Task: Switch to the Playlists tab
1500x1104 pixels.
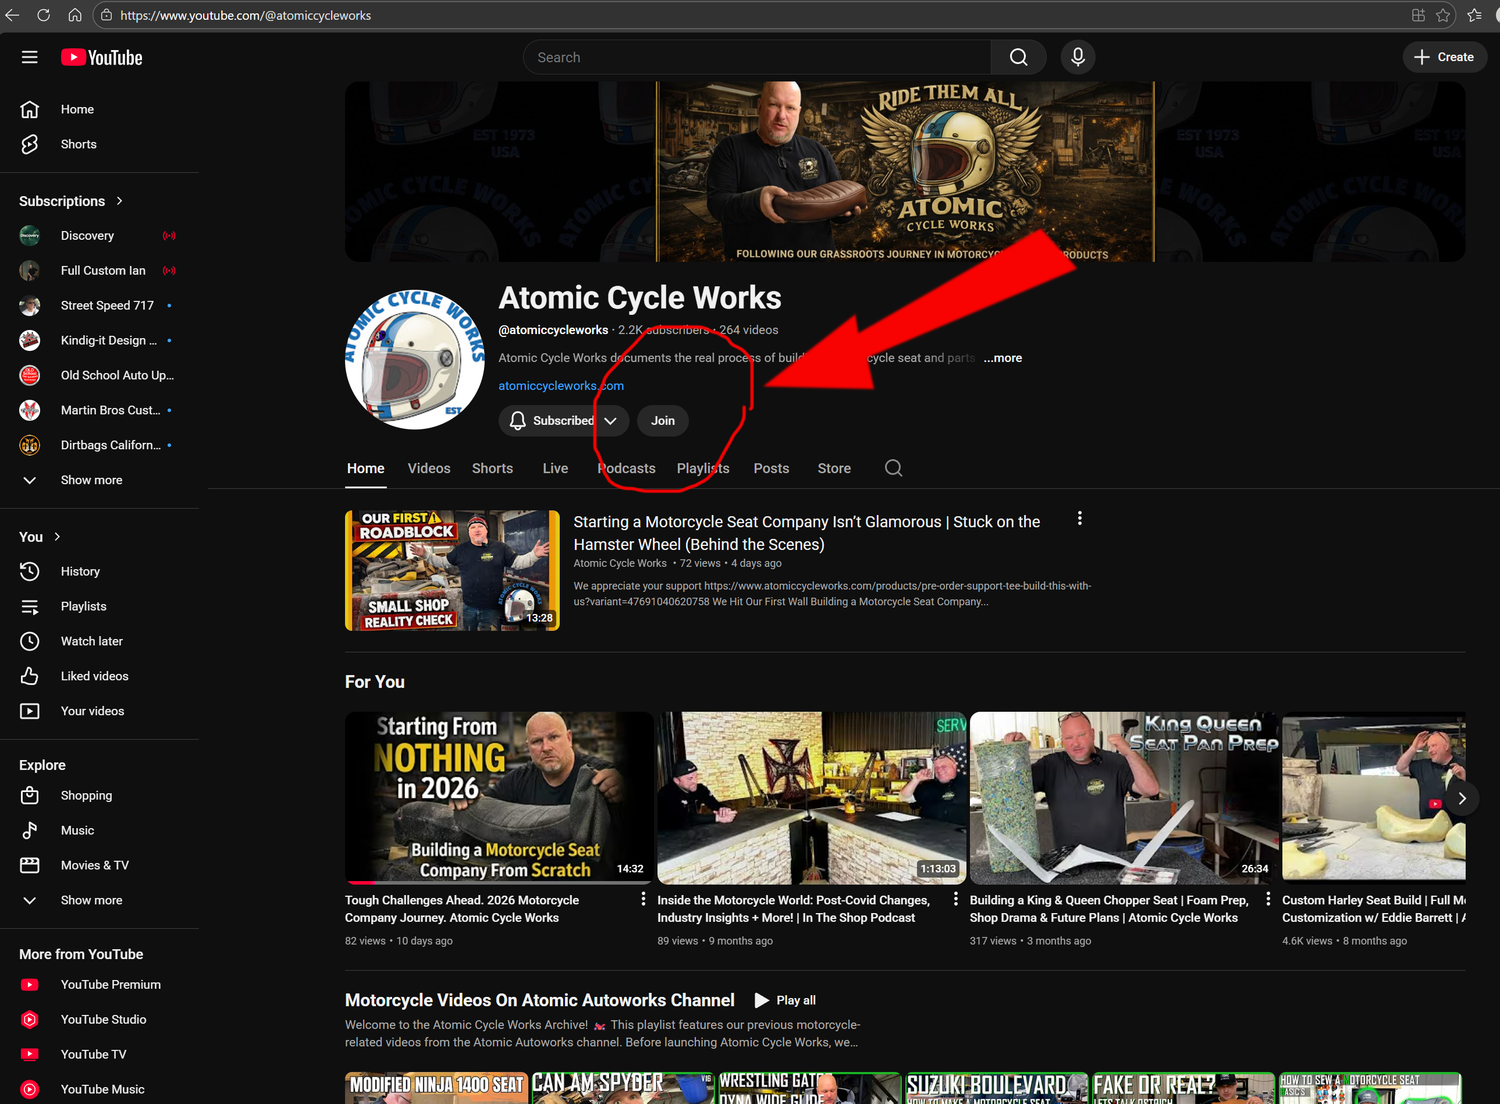Action: click(x=702, y=468)
